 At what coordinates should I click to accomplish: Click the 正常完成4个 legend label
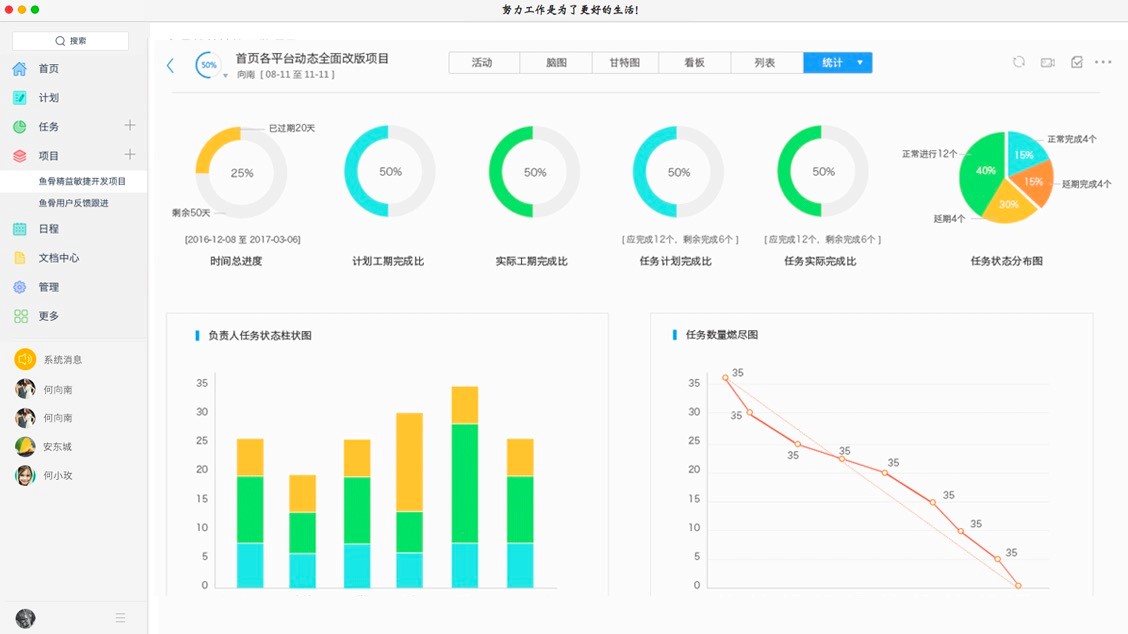[x=1072, y=139]
